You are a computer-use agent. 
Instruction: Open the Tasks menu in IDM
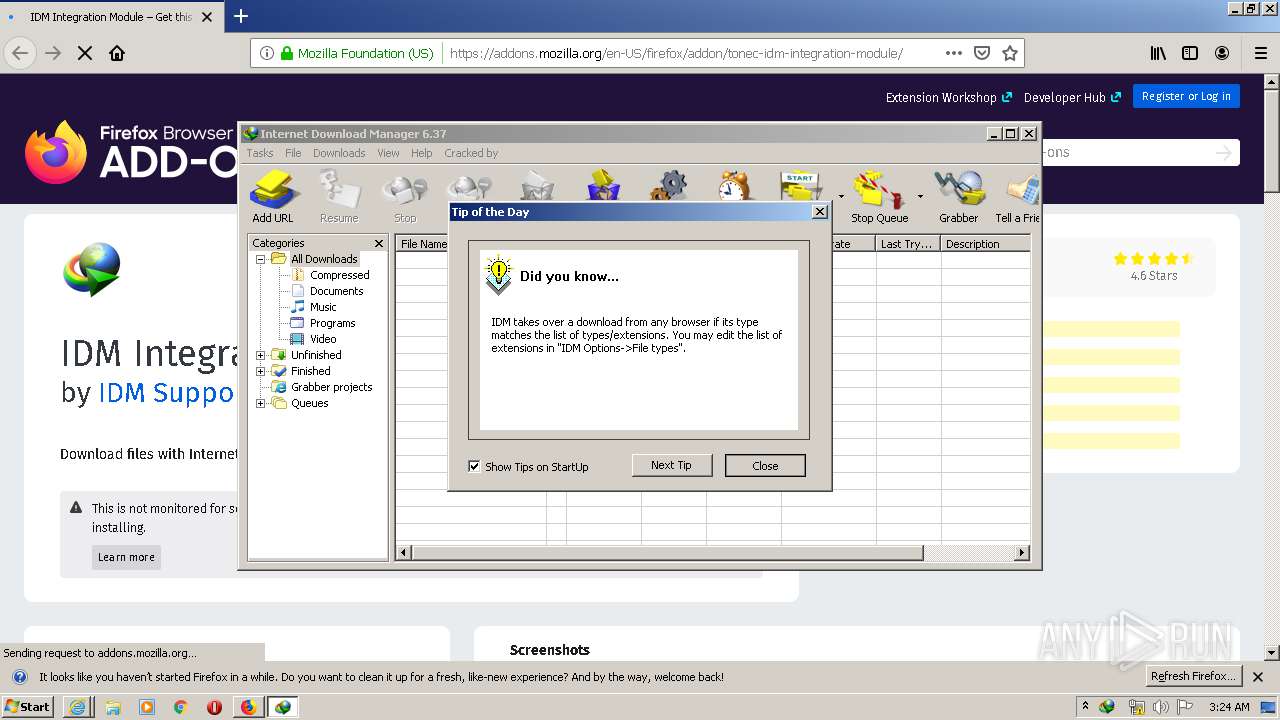(x=260, y=153)
